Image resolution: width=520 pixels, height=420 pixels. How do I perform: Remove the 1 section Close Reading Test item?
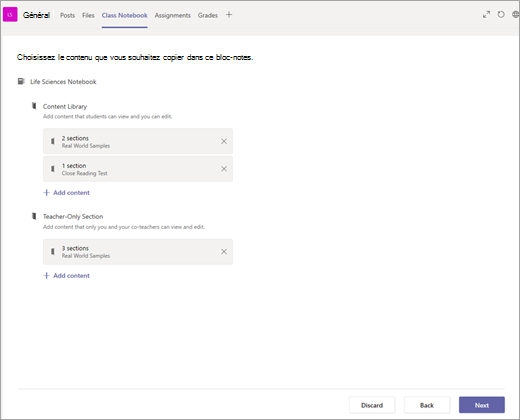tap(224, 169)
